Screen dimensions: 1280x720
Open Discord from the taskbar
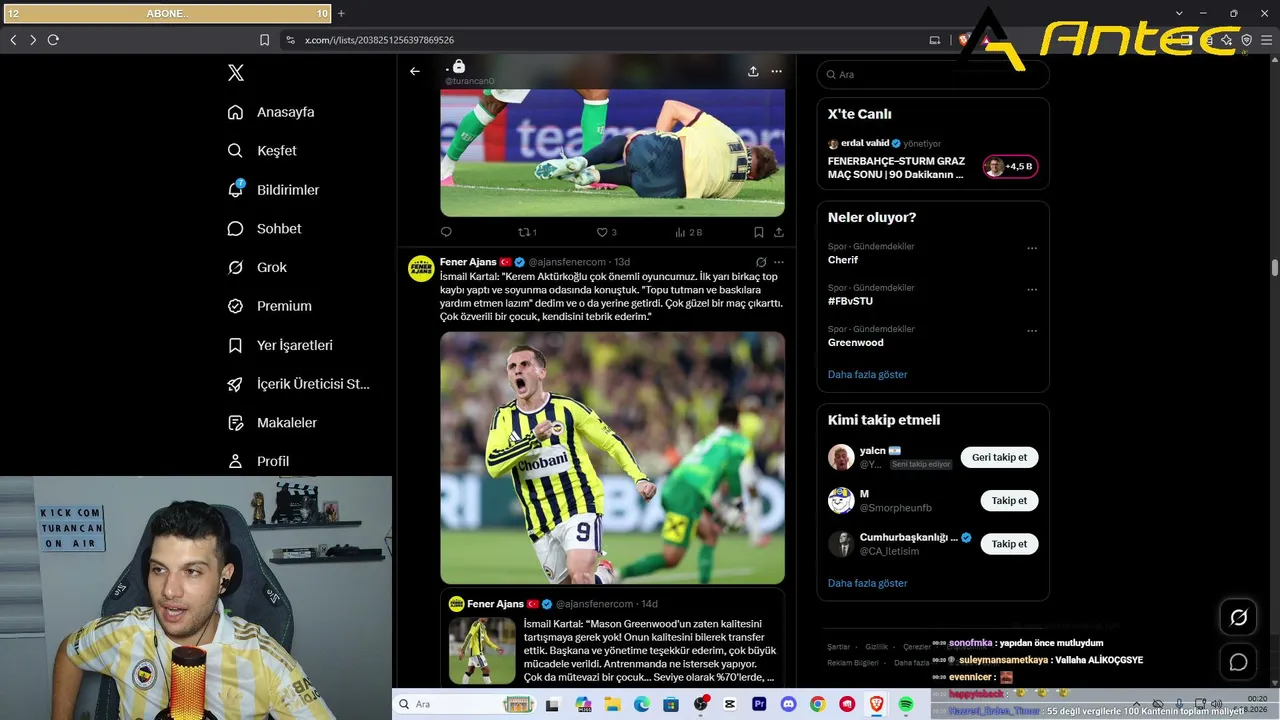[788, 704]
